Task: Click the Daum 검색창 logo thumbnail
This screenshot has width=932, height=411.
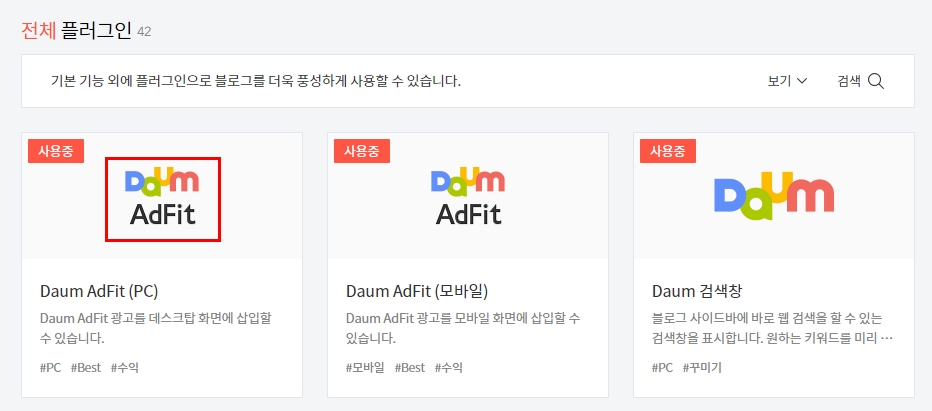Action: click(x=774, y=195)
